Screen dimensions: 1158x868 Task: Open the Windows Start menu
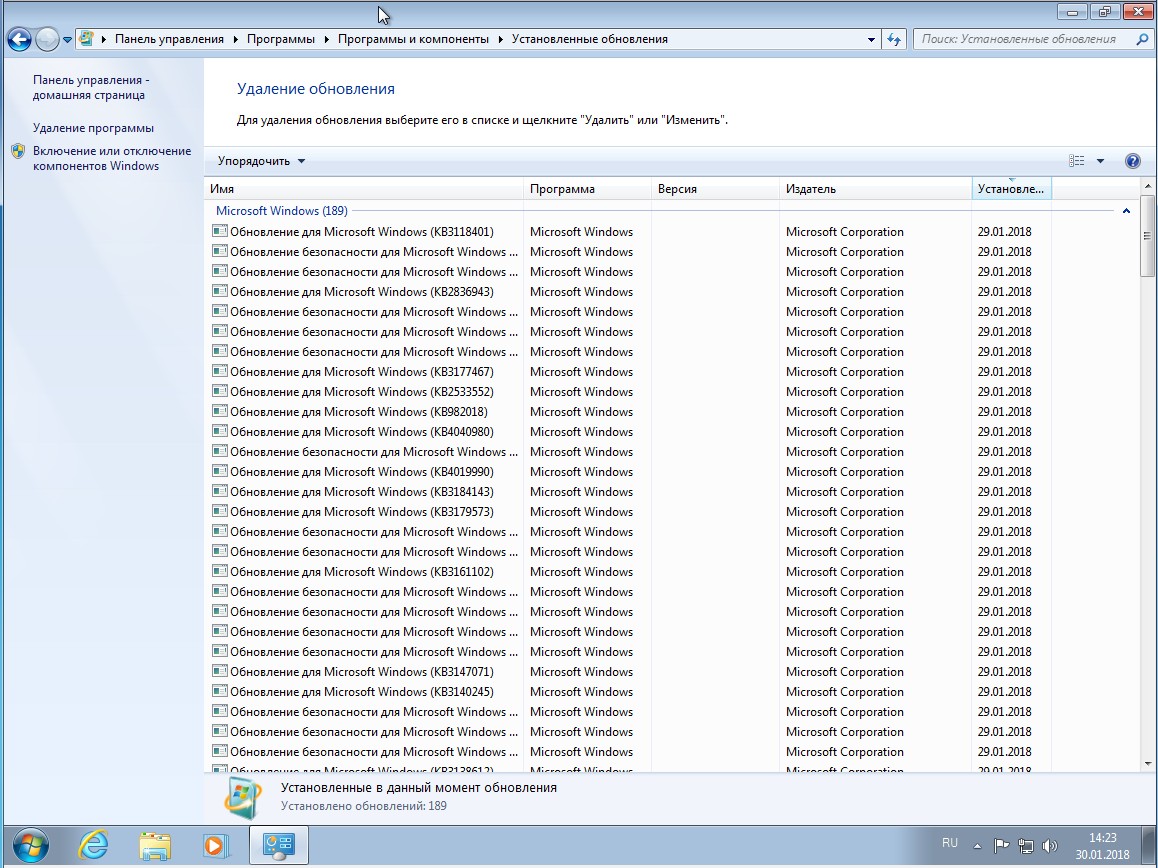[30, 845]
